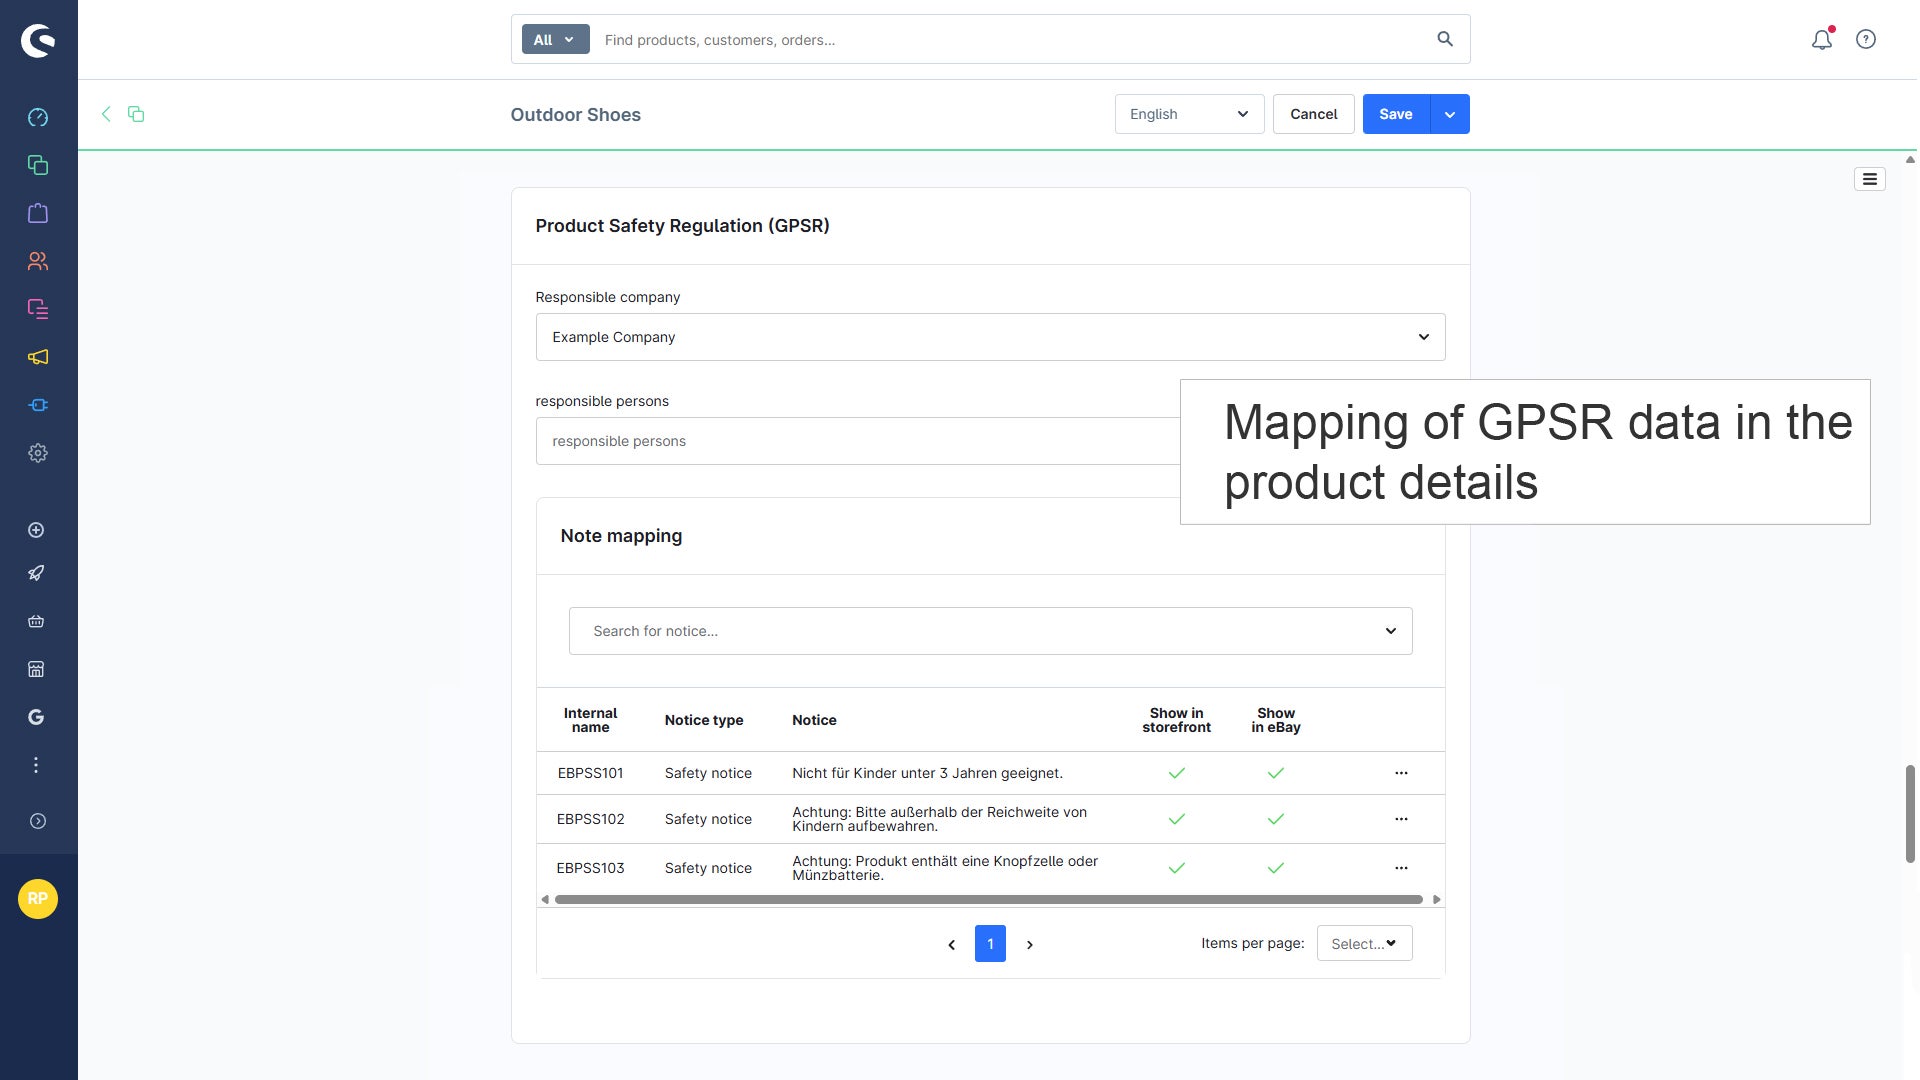This screenshot has height=1080, width=1920.
Task: Click the circled plus sidebar icon
Action: point(36,530)
